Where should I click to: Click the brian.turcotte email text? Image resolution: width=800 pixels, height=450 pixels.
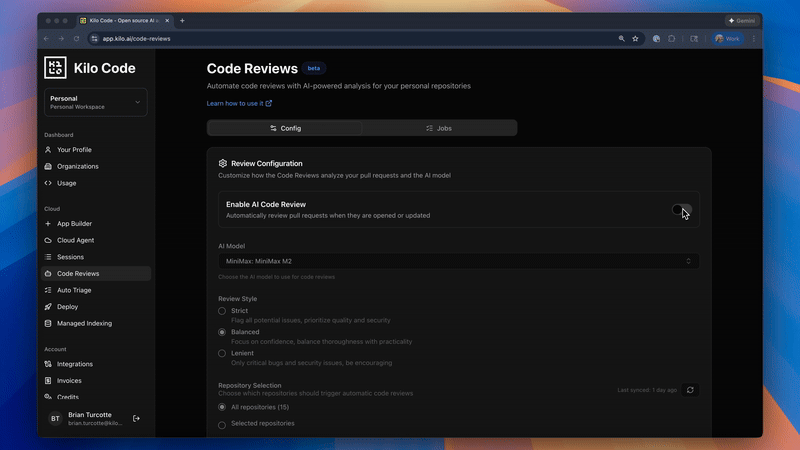coord(95,423)
